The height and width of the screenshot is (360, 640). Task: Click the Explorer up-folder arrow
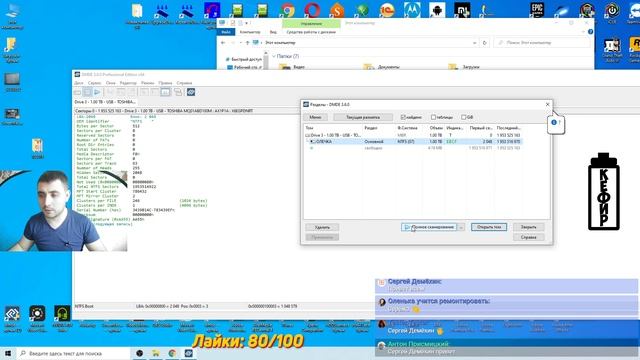[247, 43]
